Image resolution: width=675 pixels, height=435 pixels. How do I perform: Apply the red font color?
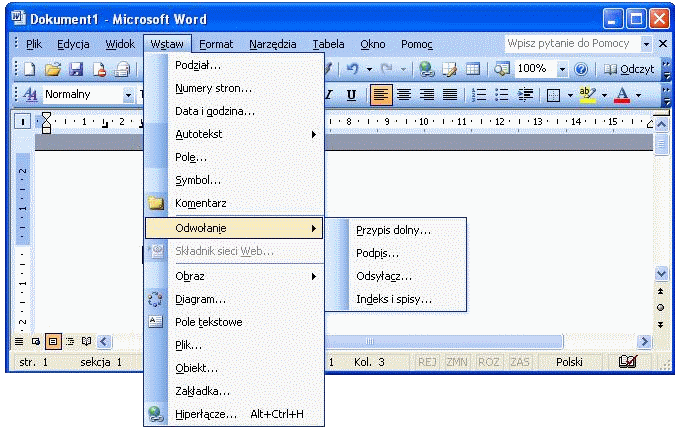tap(622, 95)
